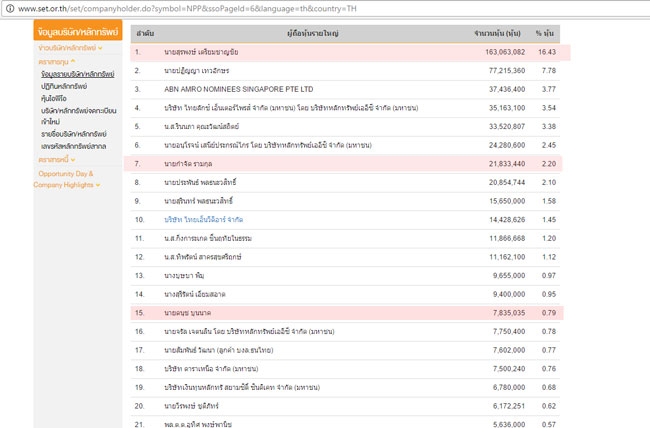Click the site info icon in address bar
This screenshot has width=650, height=428.
[7, 7]
